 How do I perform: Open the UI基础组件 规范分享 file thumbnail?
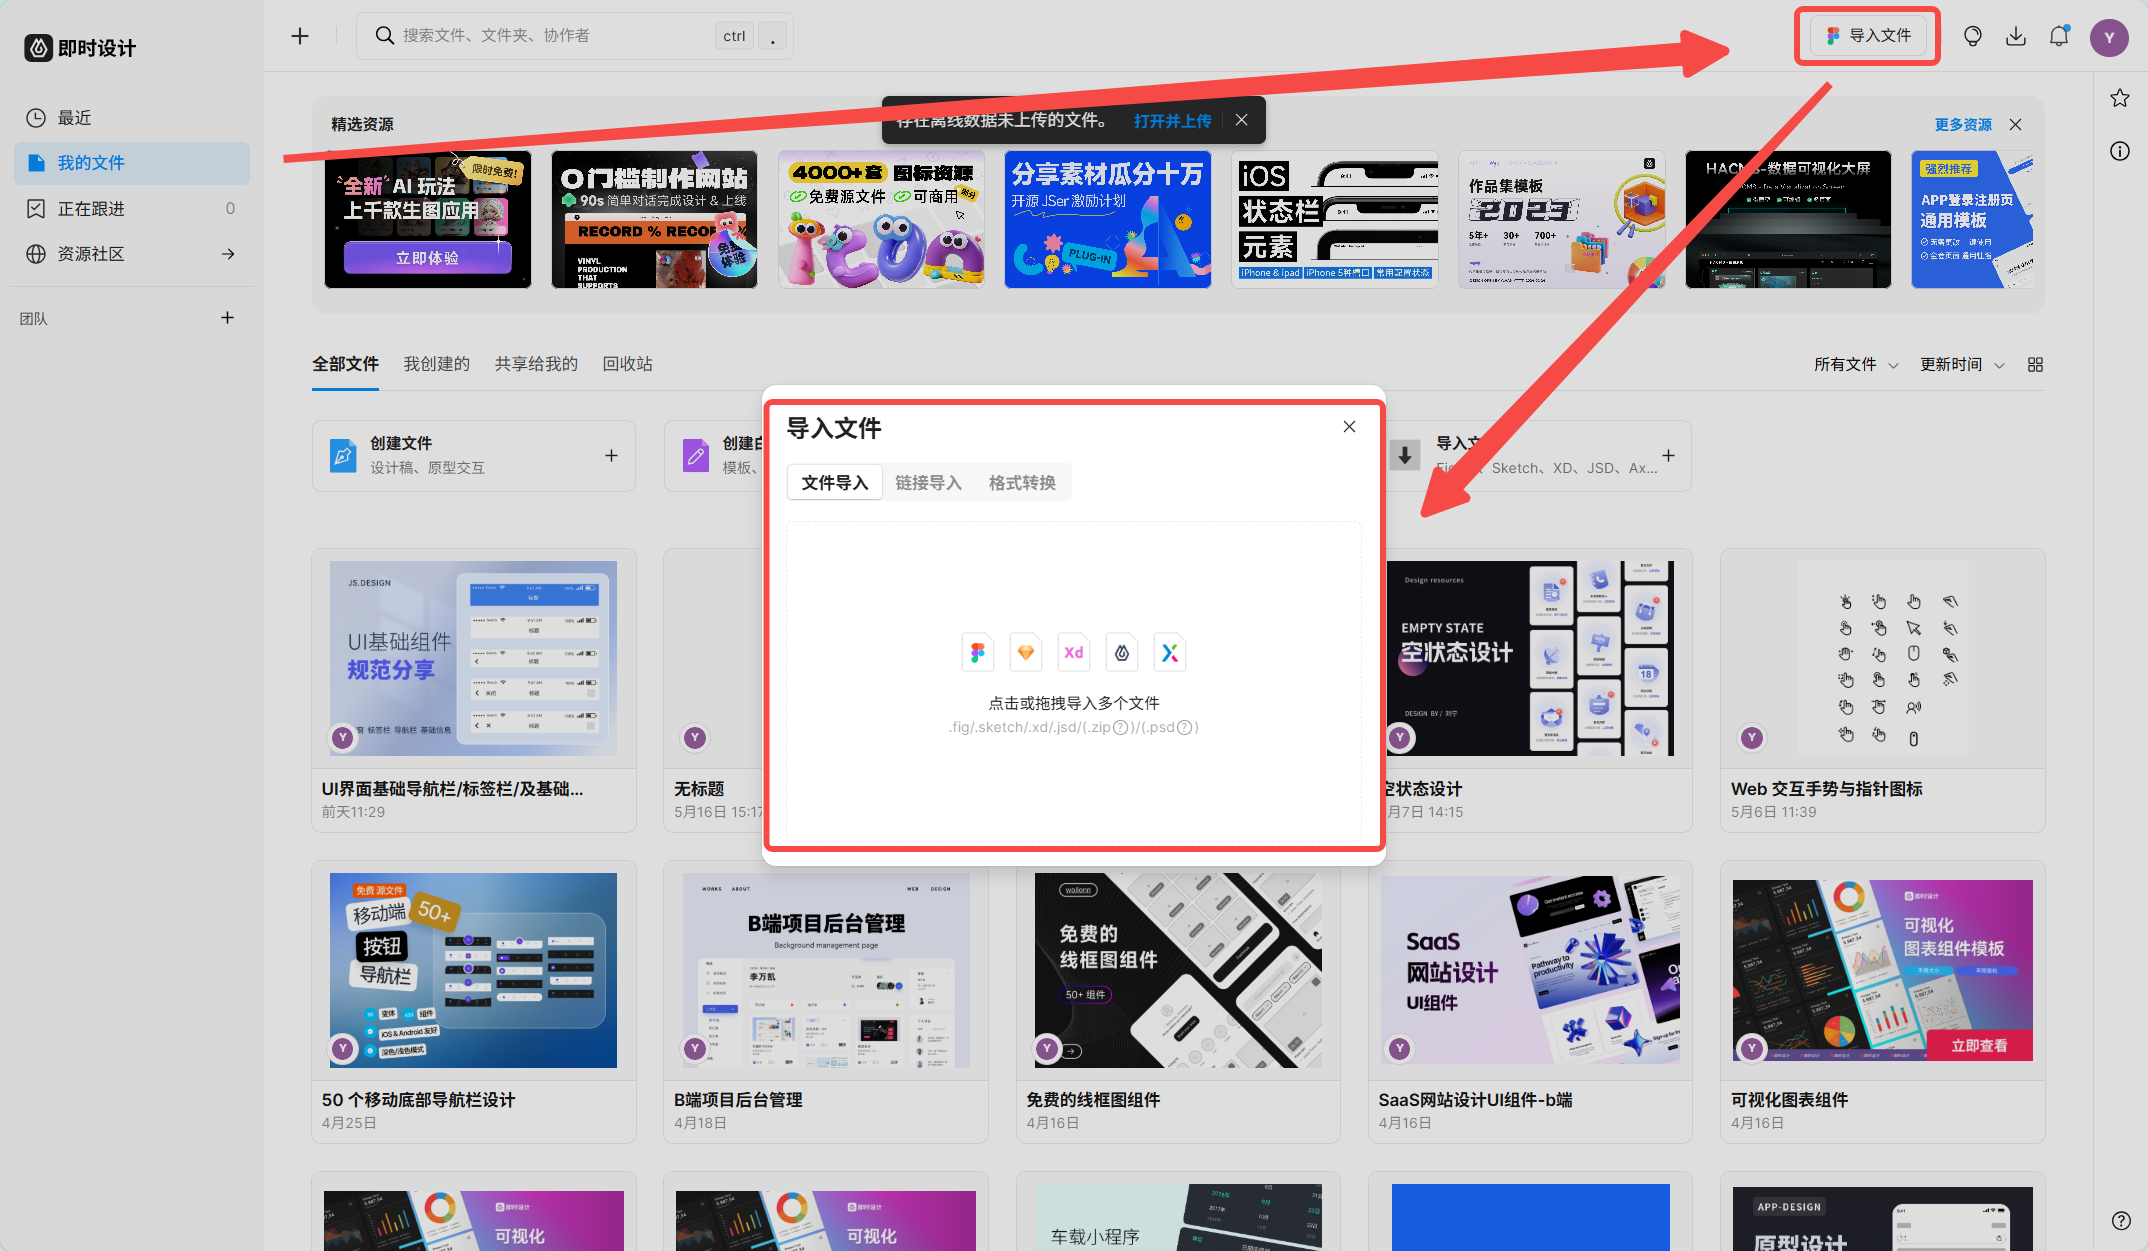coord(473,658)
